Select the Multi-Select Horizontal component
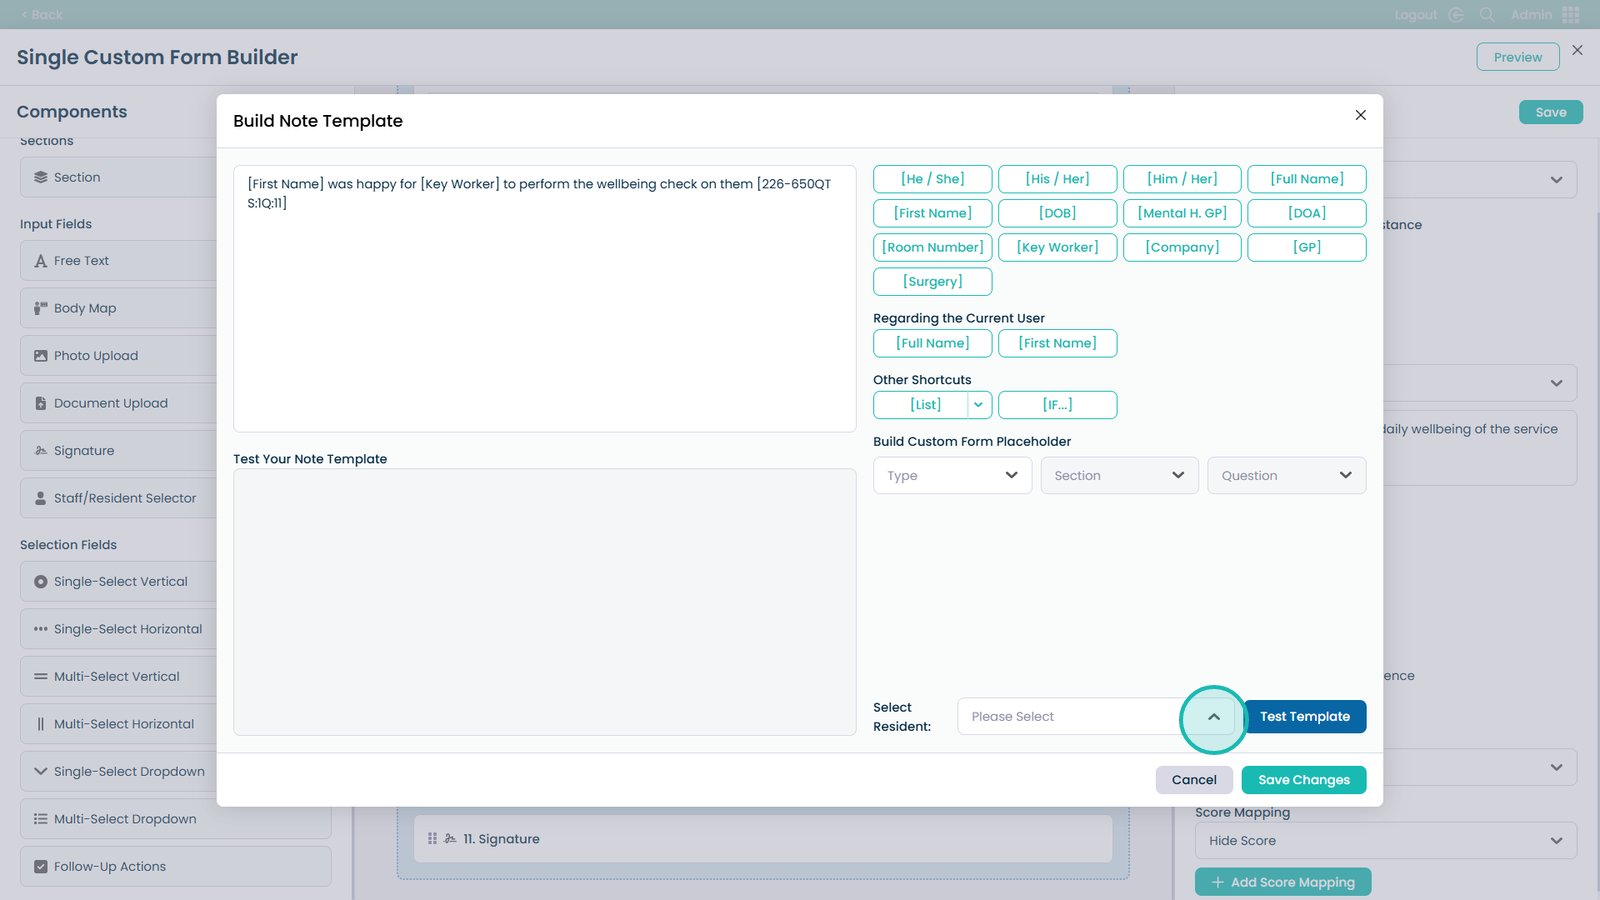This screenshot has height=900, width=1600. 175,724
